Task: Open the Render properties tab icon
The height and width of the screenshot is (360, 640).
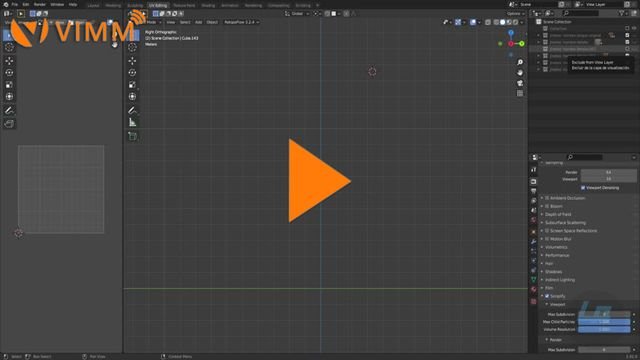Action: [533, 182]
